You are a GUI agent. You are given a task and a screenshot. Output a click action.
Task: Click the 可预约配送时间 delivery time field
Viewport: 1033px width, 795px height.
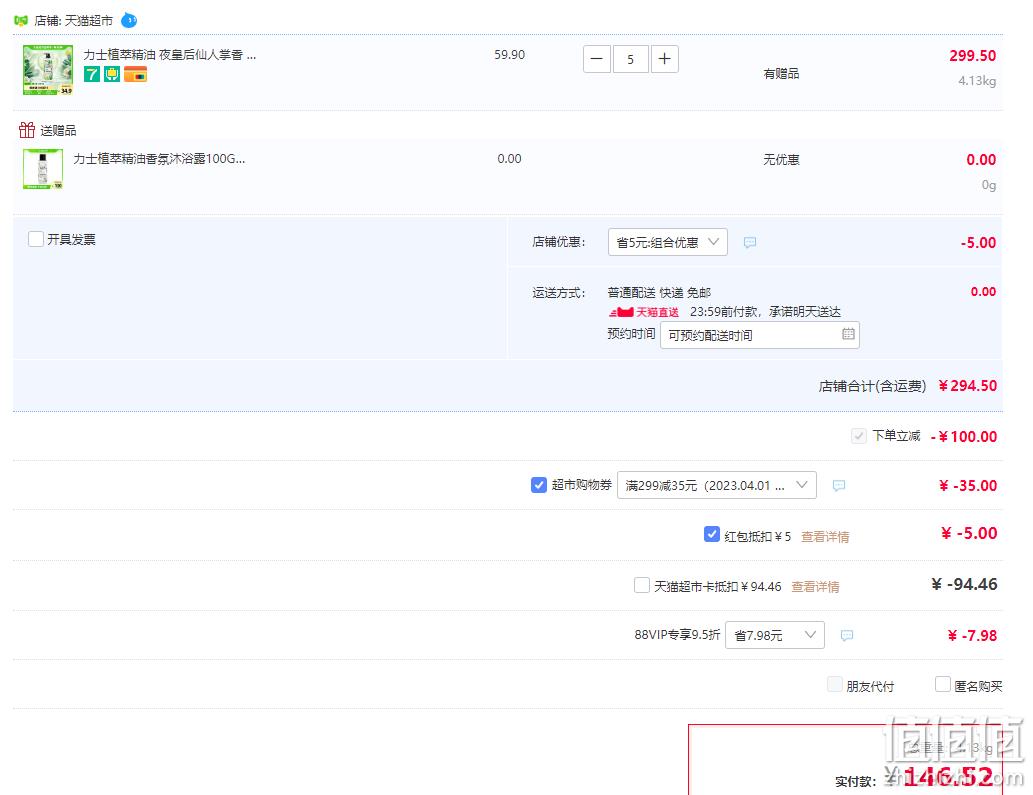(x=760, y=335)
